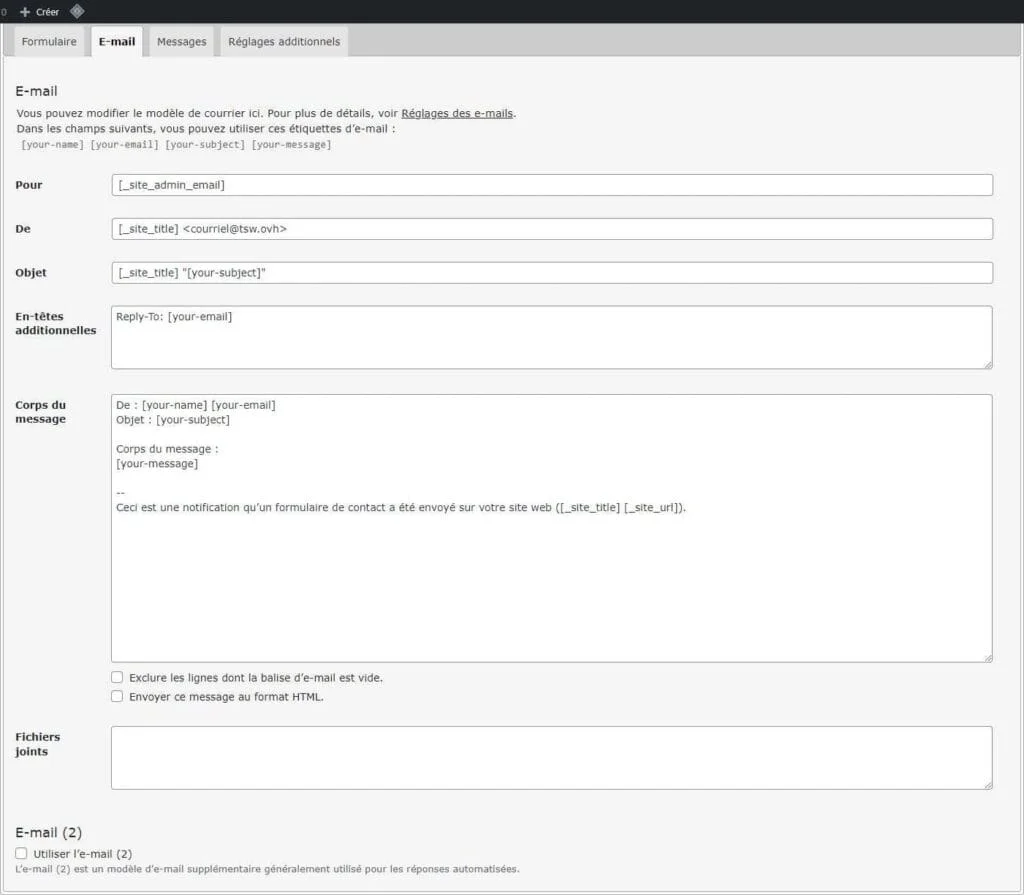Click the [your-email] mail tag
The image size is (1024, 895).
[124, 145]
